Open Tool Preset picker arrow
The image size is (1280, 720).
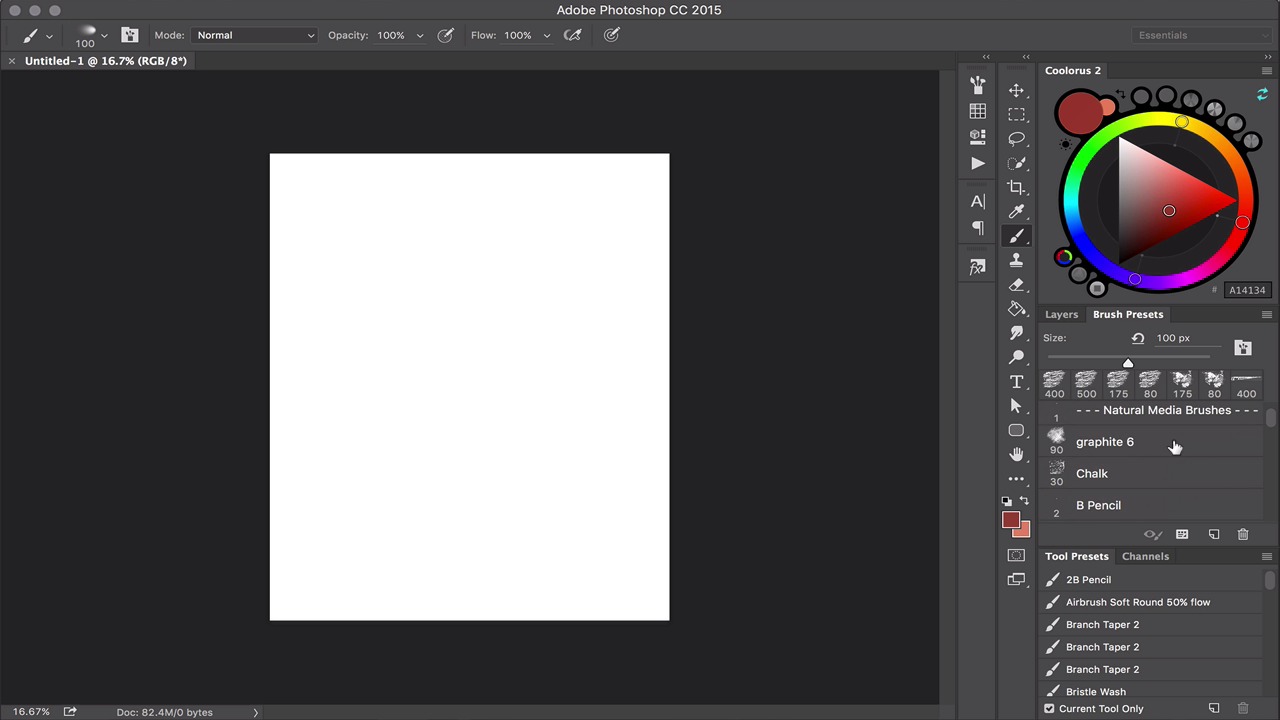tap(49, 36)
